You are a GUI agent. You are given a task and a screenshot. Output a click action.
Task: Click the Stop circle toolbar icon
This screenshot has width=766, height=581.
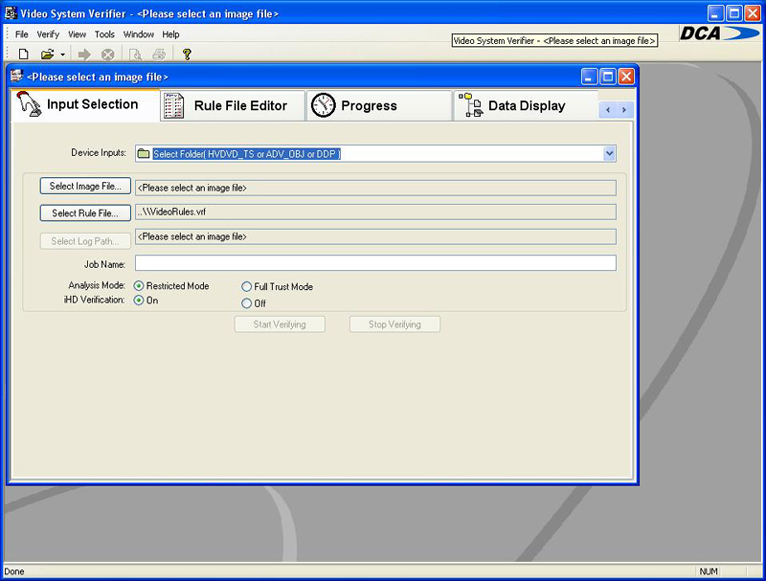click(107, 55)
